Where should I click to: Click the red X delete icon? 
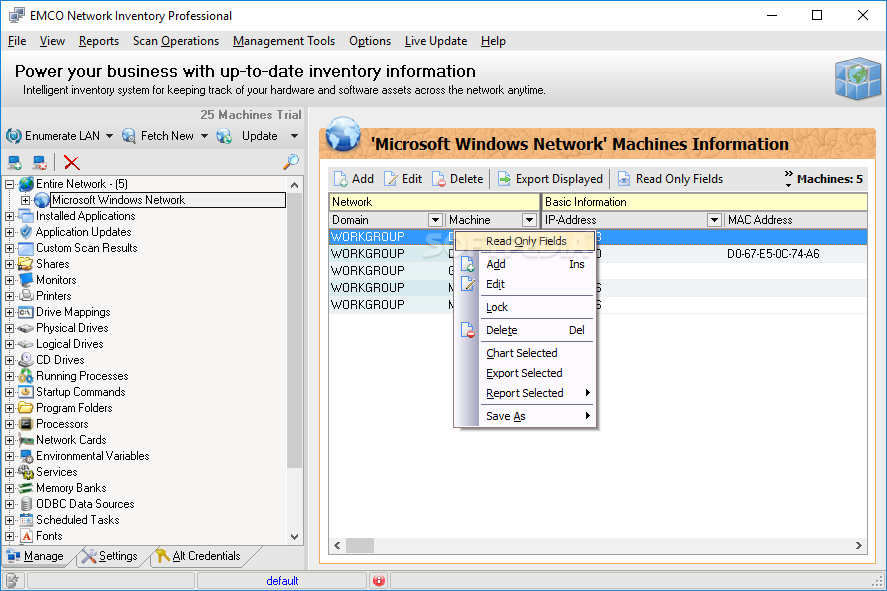click(x=71, y=163)
